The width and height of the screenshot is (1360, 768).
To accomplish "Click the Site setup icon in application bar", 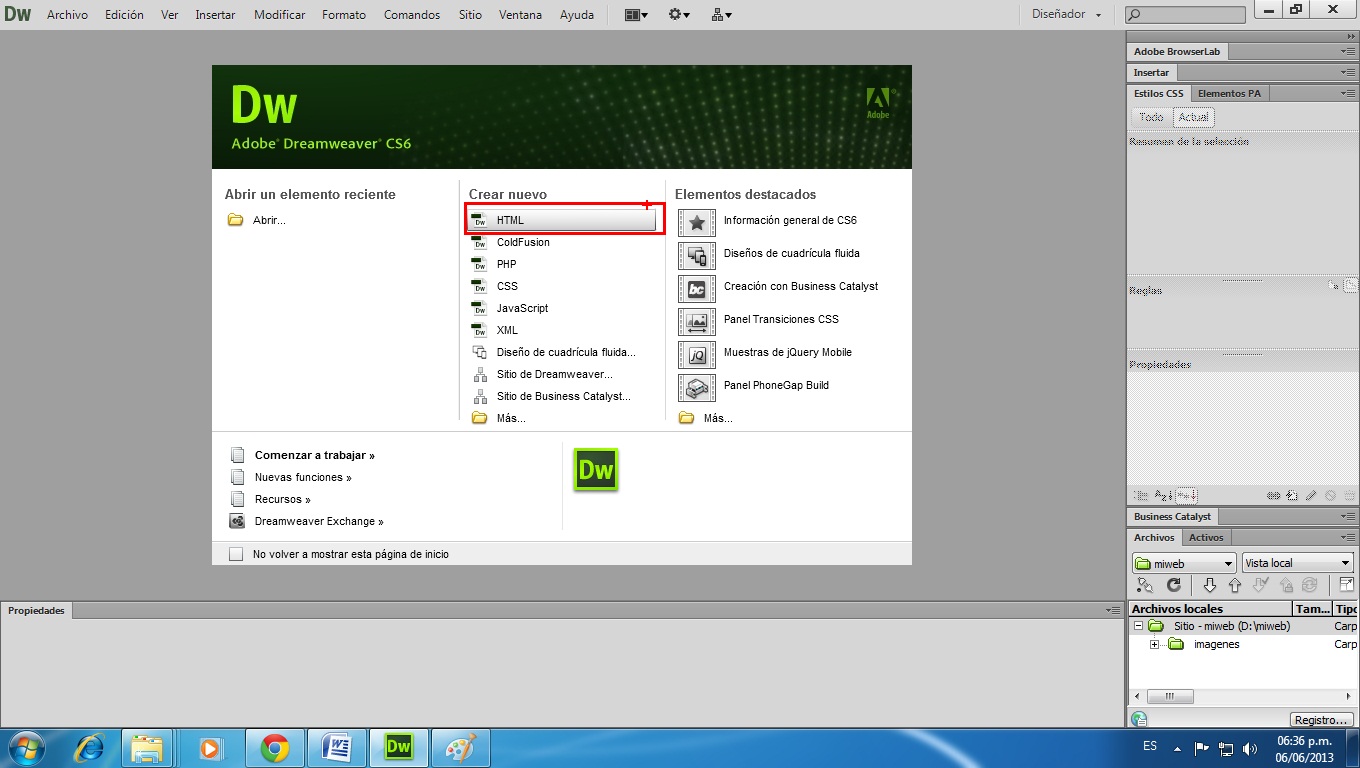I will point(717,14).
